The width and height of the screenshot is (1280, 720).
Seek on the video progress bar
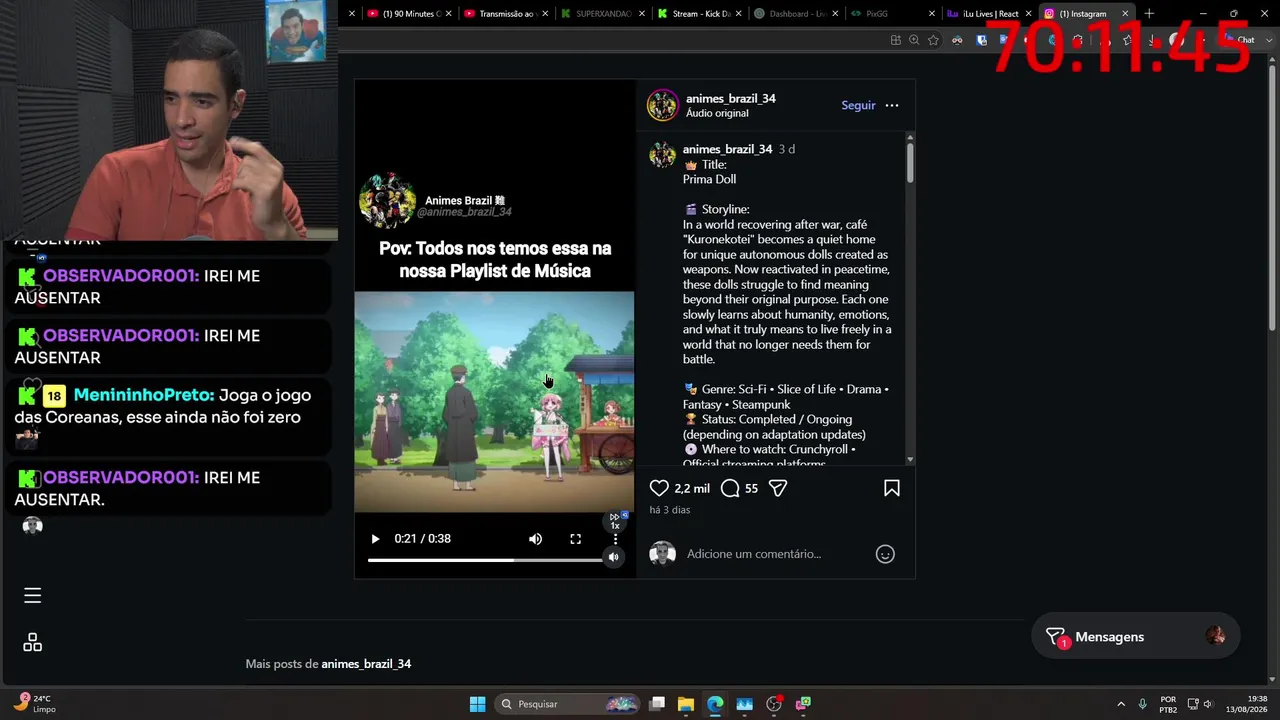click(x=485, y=560)
